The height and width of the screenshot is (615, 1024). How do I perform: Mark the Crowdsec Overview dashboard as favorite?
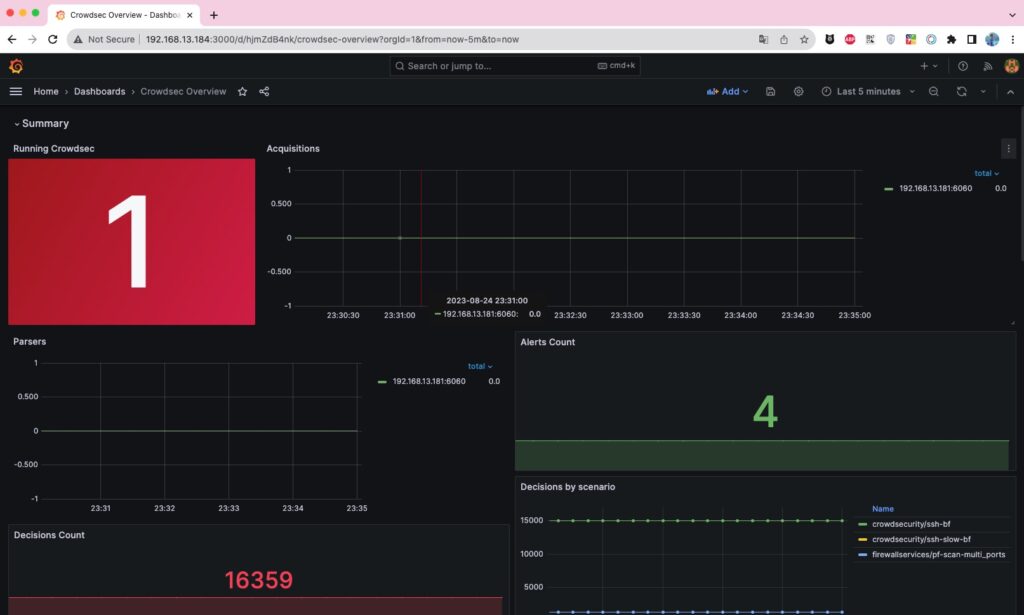[x=242, y=91]
